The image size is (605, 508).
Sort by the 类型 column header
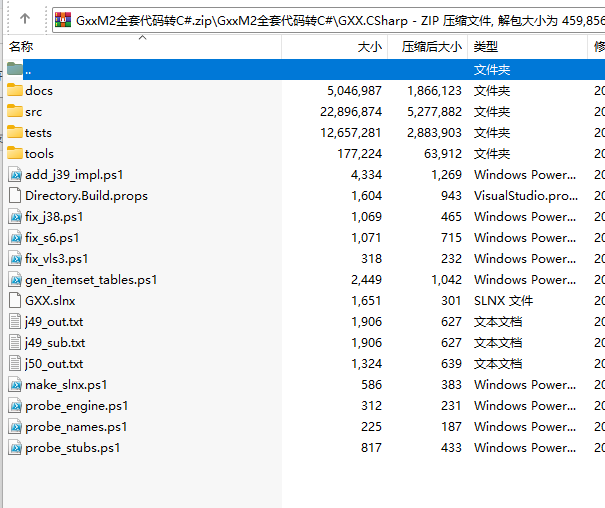click(x=527, y=47)
